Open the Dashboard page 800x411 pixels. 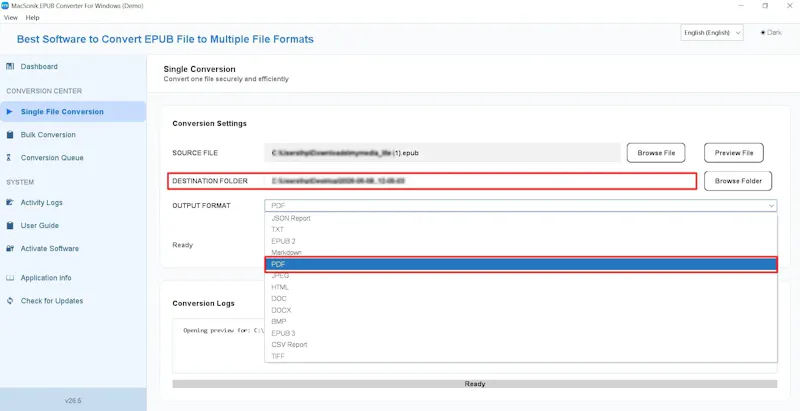pyautogui.click(x=39, y=66)
